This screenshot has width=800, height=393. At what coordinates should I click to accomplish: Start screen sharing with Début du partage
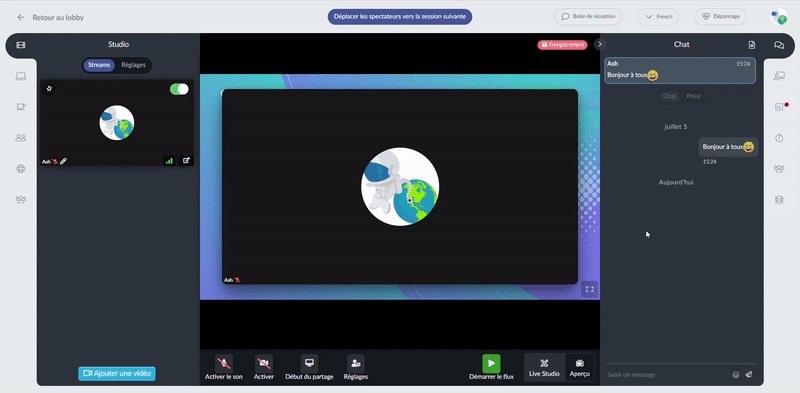(309, 367)
